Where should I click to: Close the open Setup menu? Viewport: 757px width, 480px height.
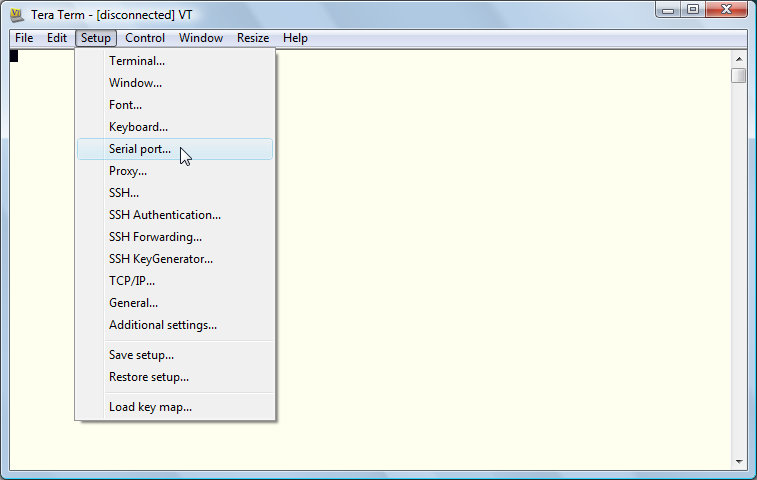[96, 38]
